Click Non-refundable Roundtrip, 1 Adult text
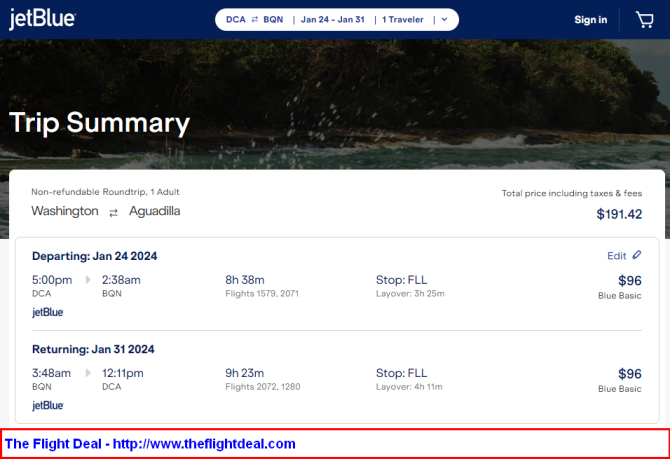Viewport: 670px width, 459px height. click(105, 192)
